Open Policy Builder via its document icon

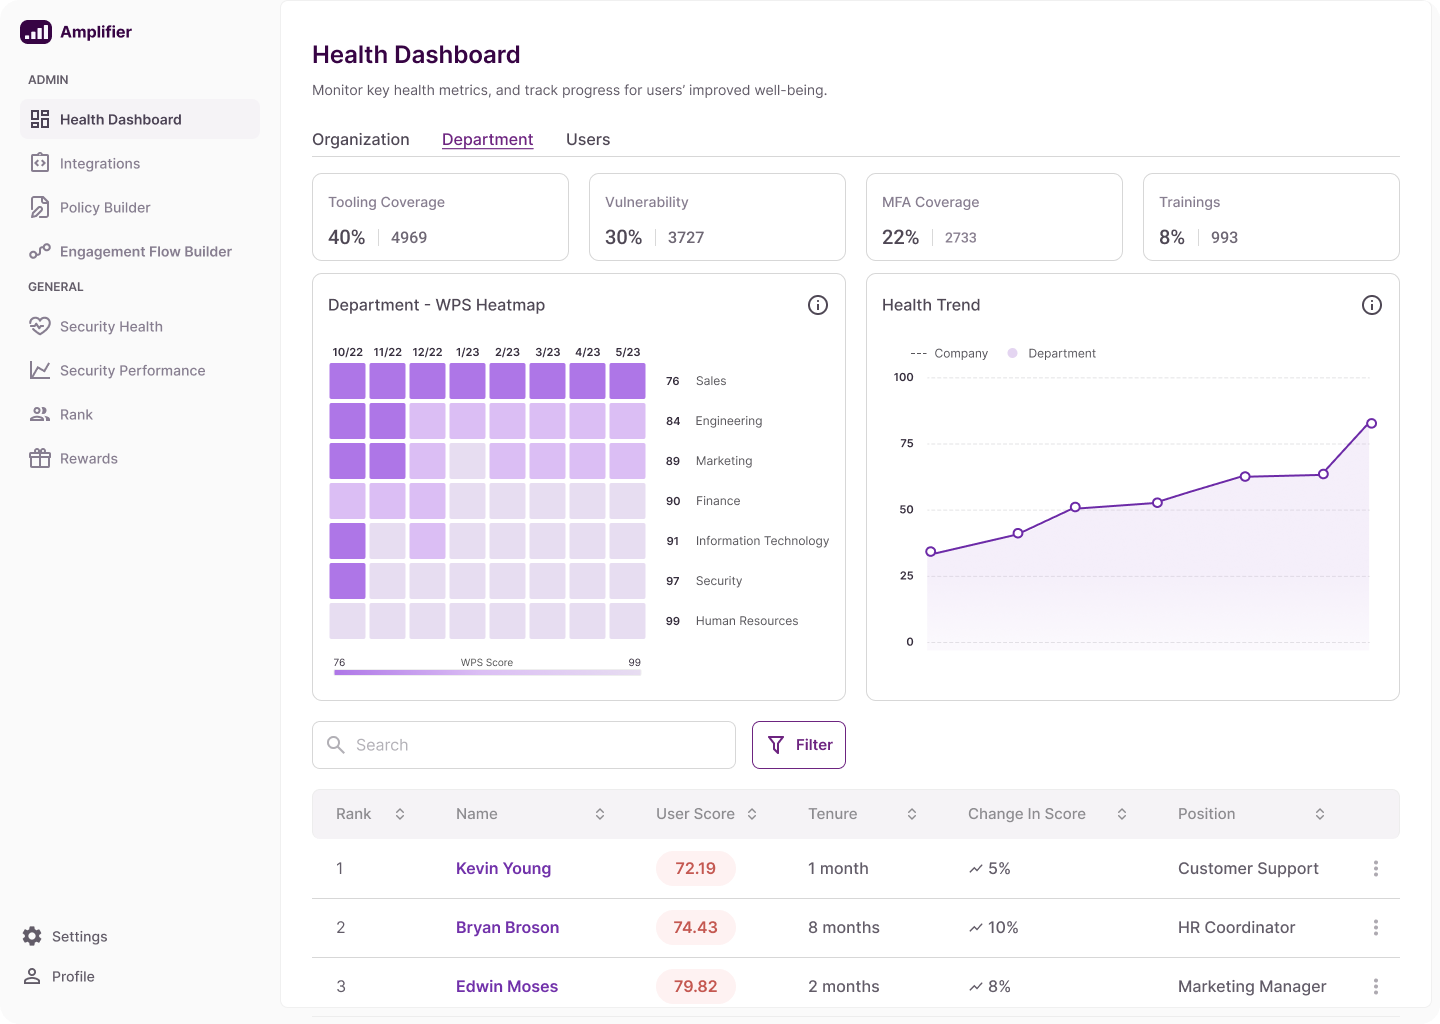pos(40,207)
